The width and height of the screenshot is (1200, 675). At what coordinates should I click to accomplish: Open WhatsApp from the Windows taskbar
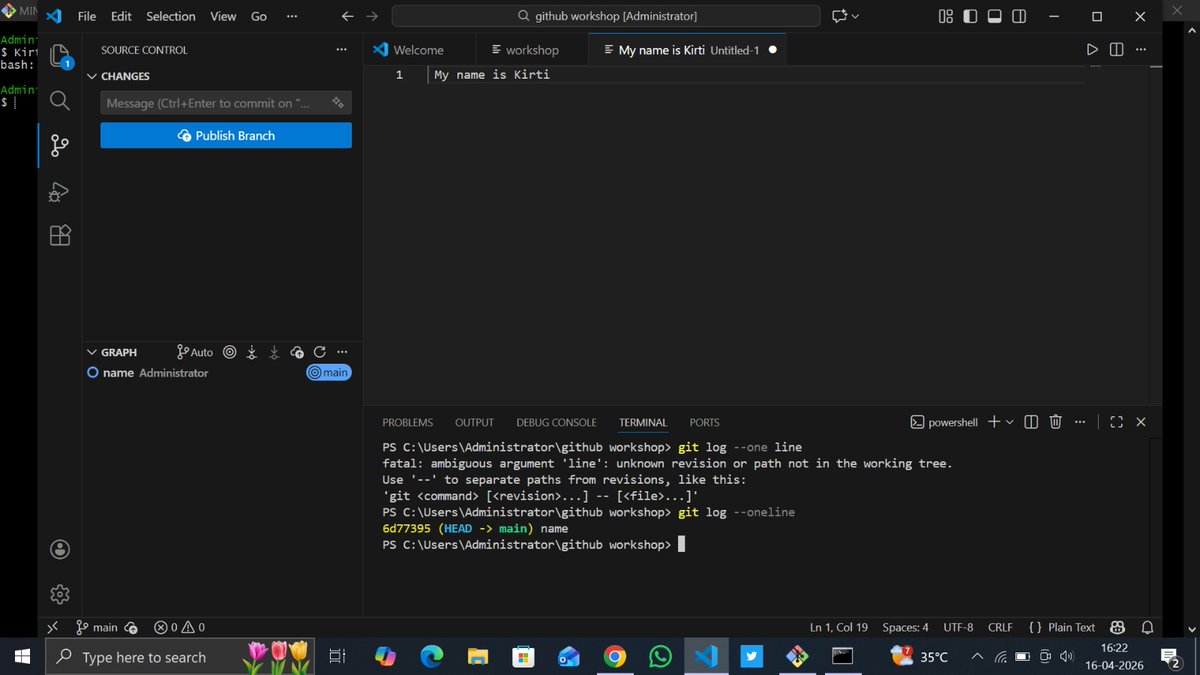[660, 657]
